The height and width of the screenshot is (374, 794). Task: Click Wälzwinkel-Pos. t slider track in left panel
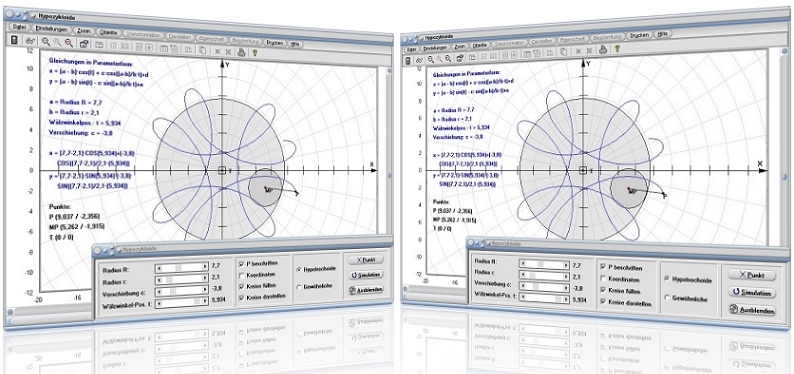[182, 303]
